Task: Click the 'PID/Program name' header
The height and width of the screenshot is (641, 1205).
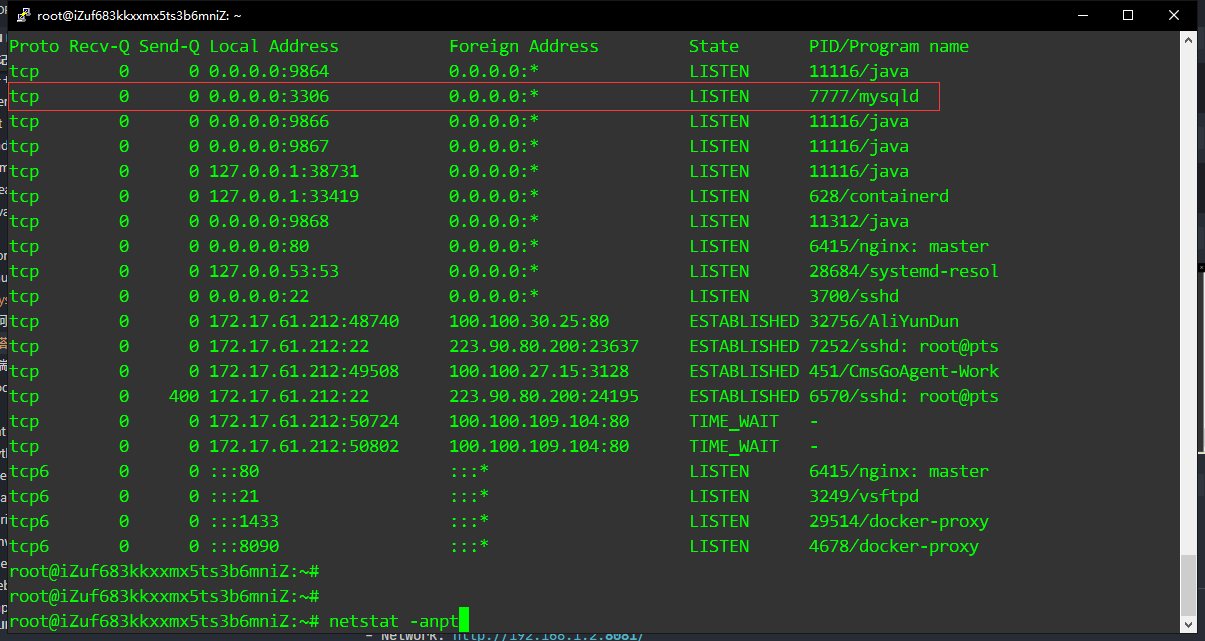Action: click(889, 46)
